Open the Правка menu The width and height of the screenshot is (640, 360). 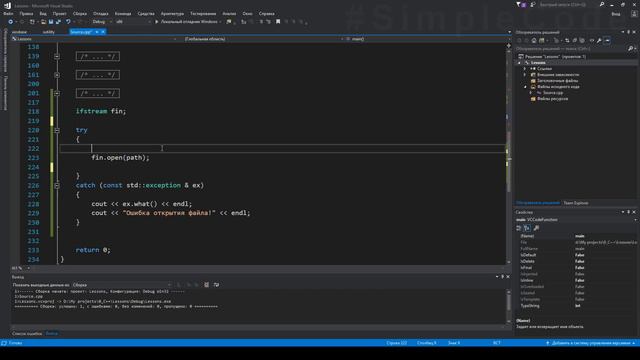26,13
